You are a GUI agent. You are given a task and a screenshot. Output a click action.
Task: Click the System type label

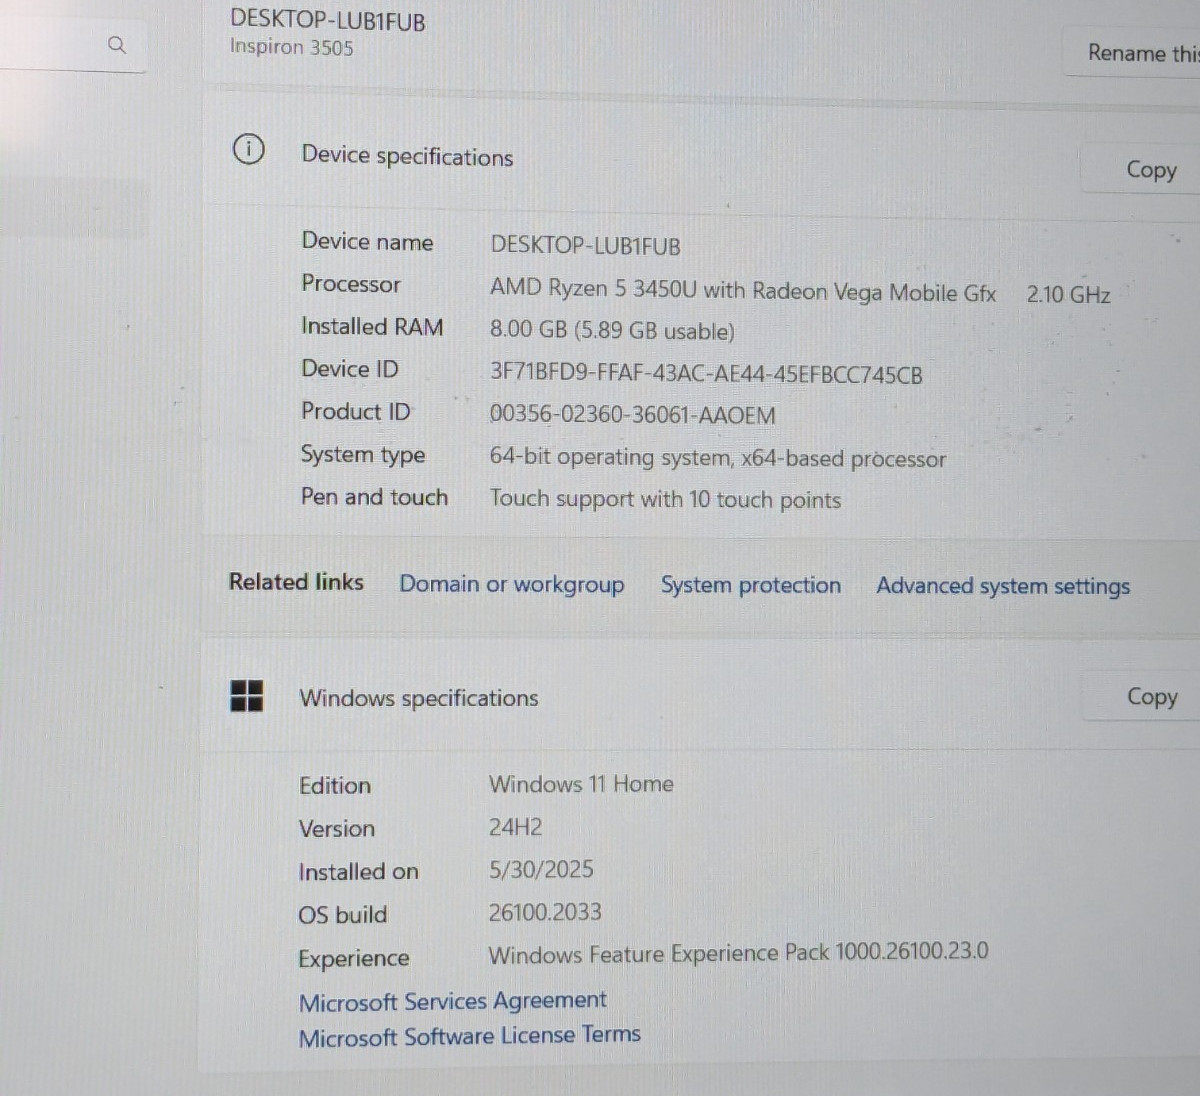(x=363, y=455)
